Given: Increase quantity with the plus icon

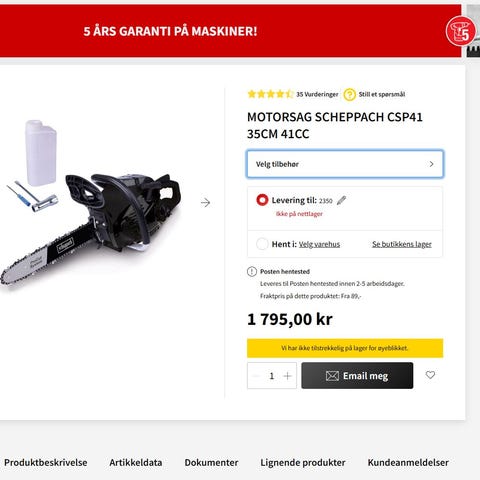Looking at the screenshot, I should [x=287, y=376].
